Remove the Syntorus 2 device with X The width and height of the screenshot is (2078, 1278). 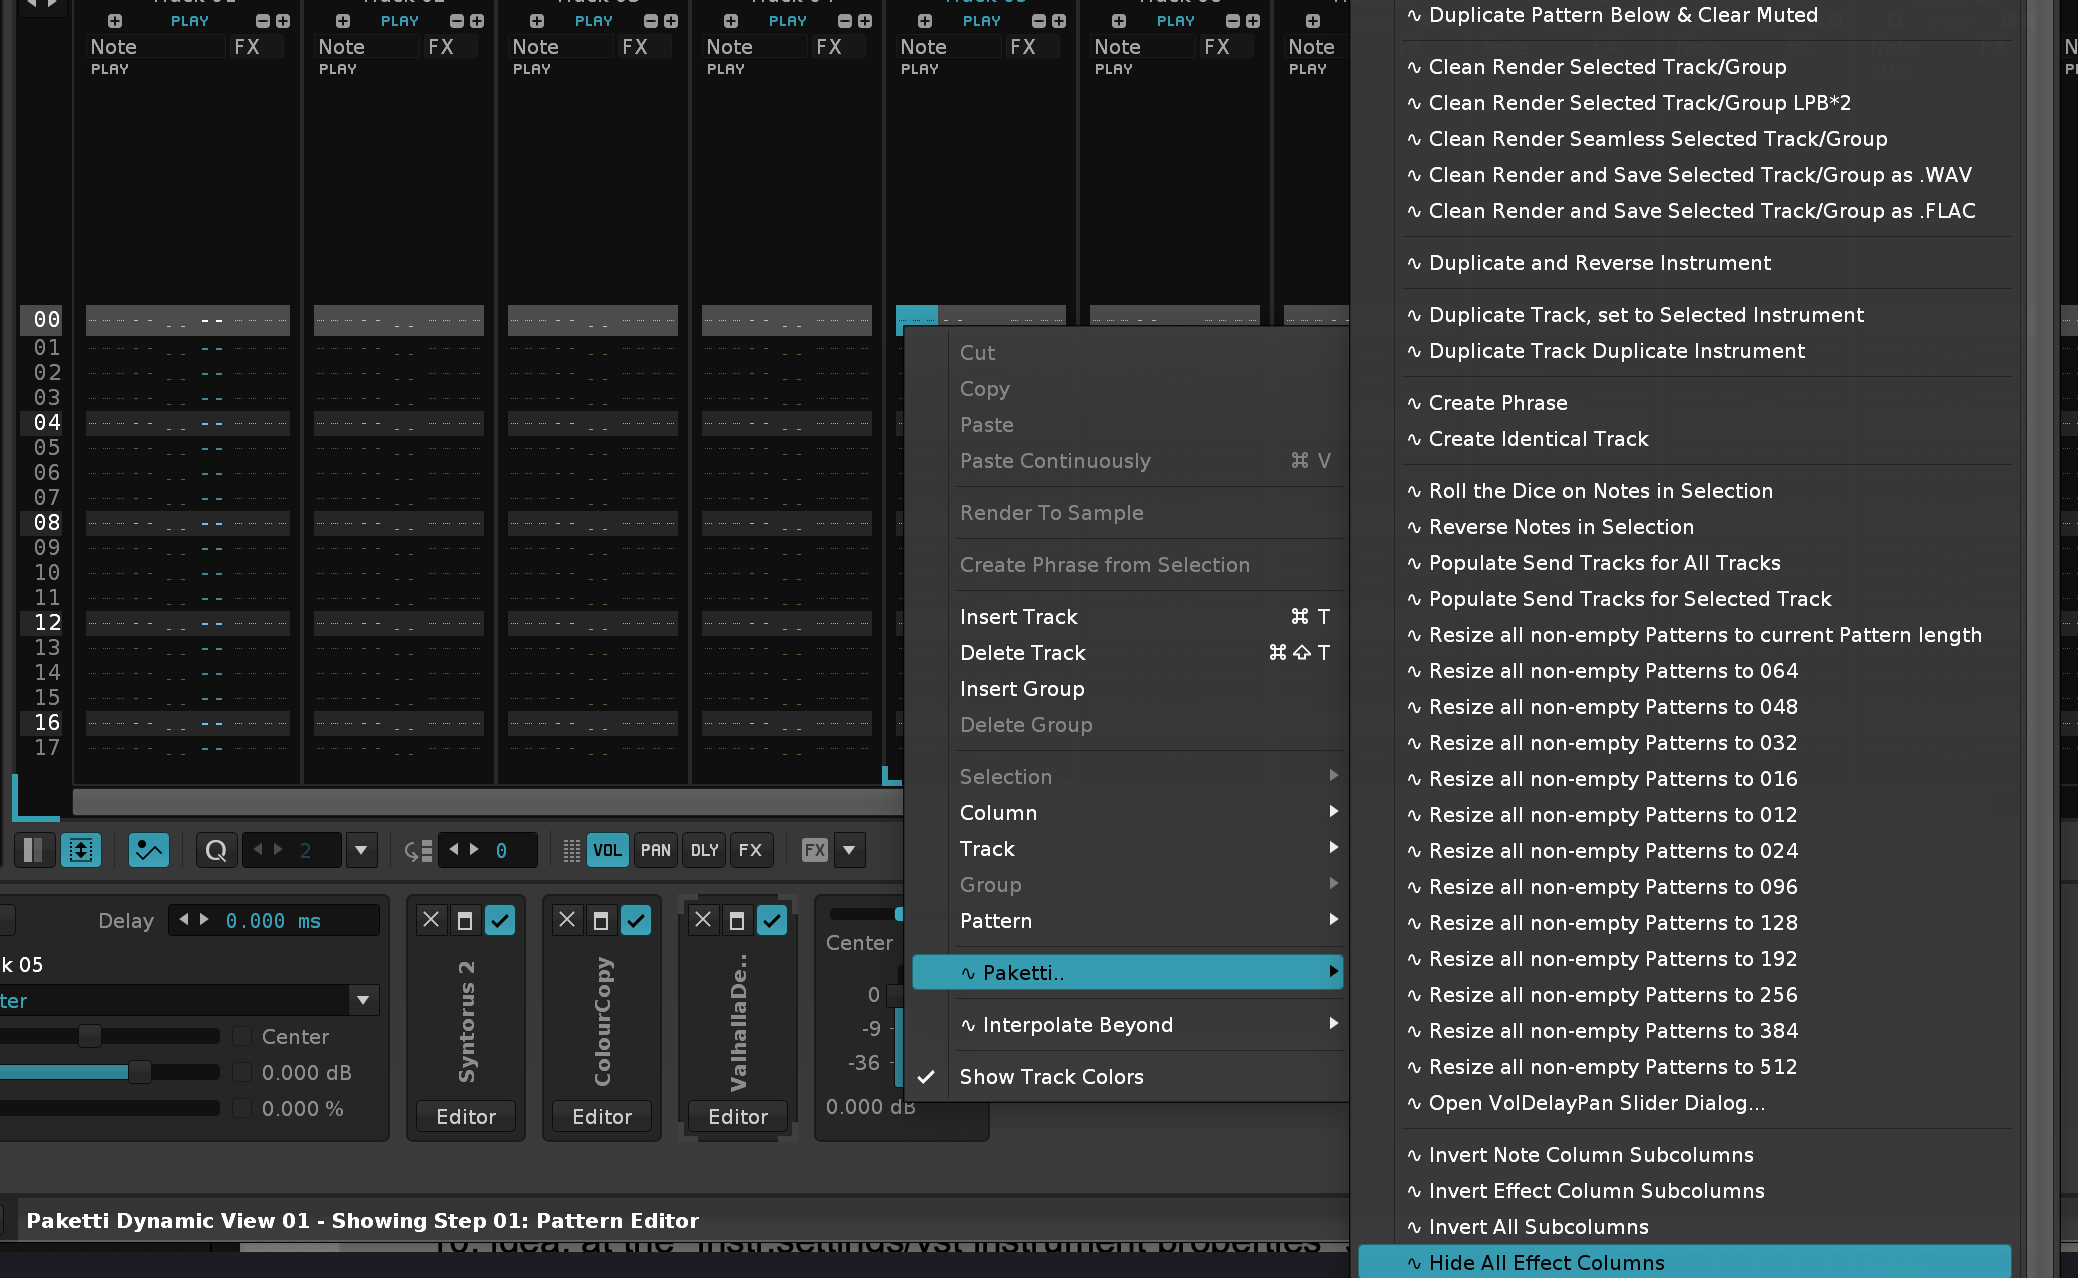click(x=431, y=920)
